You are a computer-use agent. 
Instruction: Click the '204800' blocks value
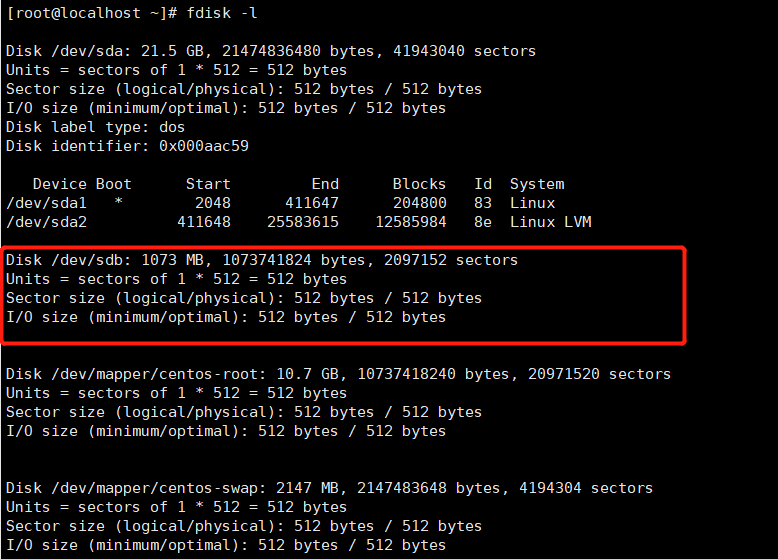tap(419, 203)
